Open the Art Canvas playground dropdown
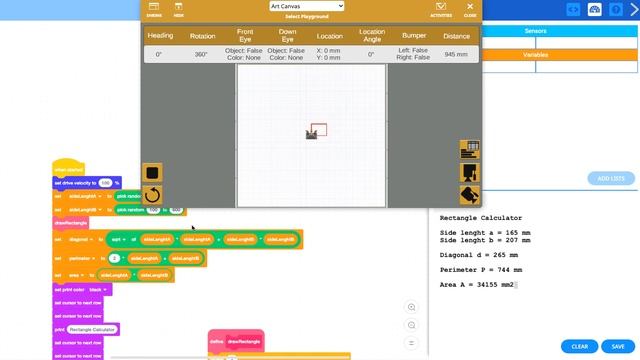 307,6
